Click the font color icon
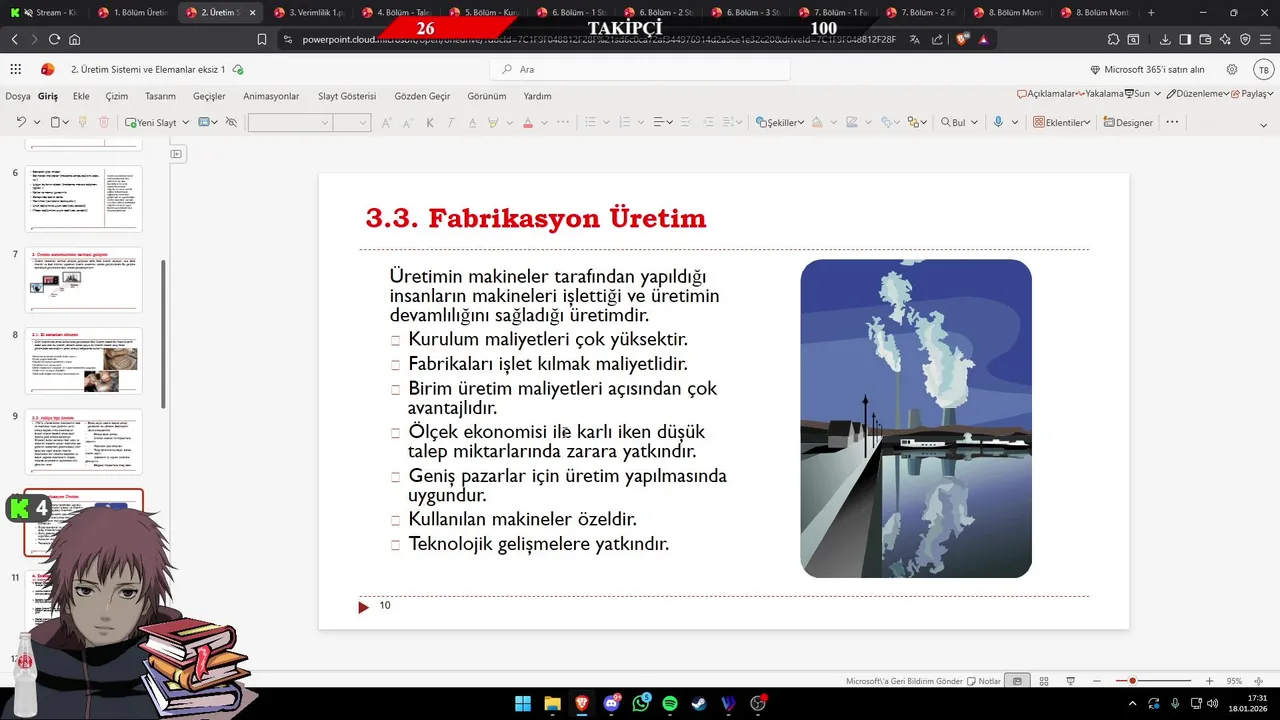The image size is (1280, 720). pyautogui.click(x=528, y=122)
